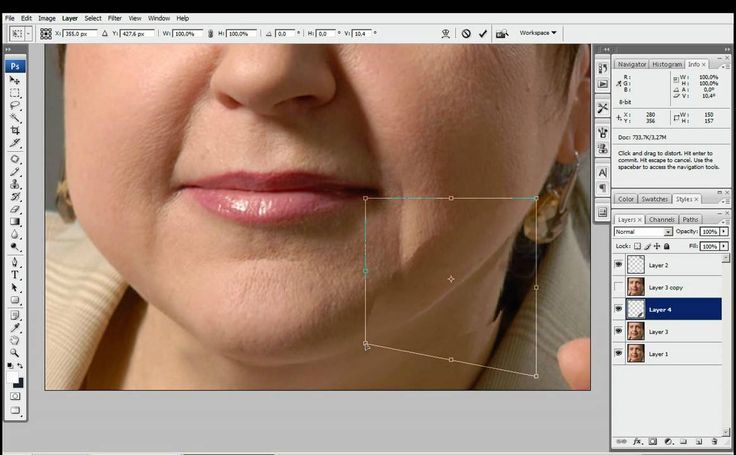
Task: Select the Zoom tool
Action: tap(15, 353)
